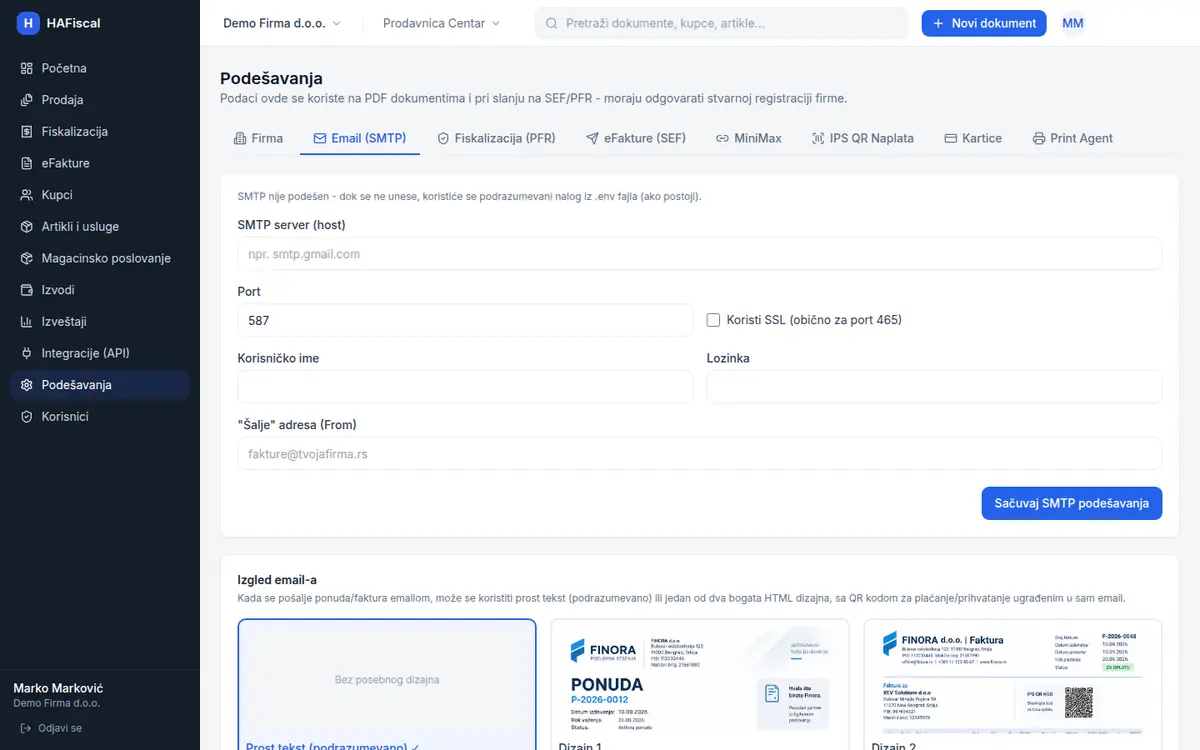
Task: Save settings with Sačuvaj SMTP podešavanja
Action: (x=1072, y=503)
